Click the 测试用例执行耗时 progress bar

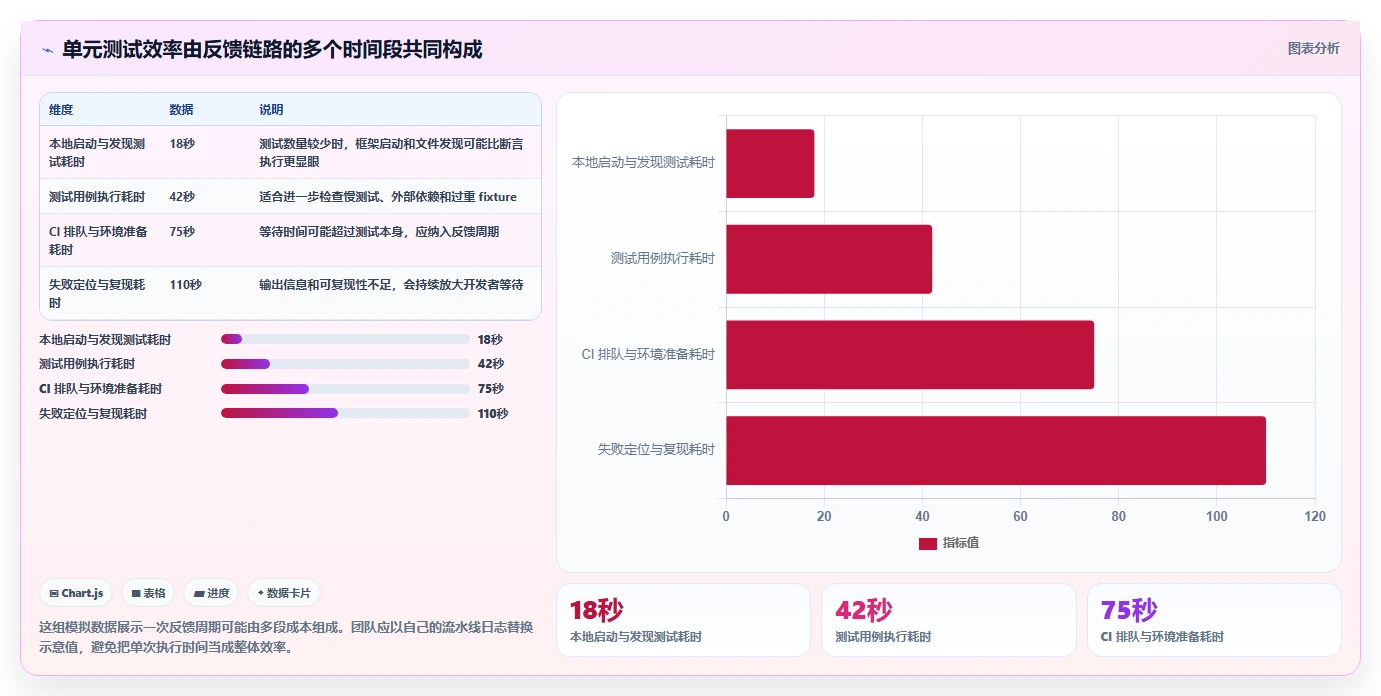345,364
